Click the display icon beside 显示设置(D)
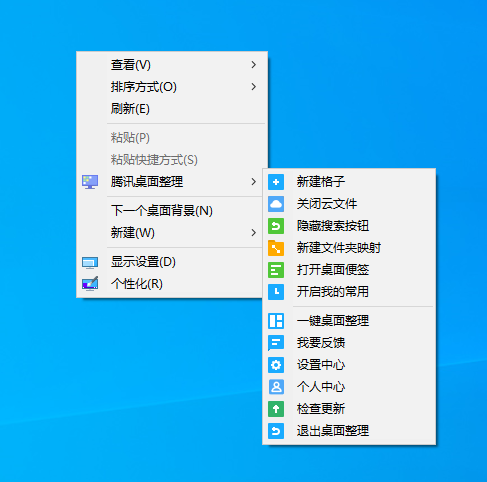This screenshot has height=482, width=487. [x=90, y=262]
